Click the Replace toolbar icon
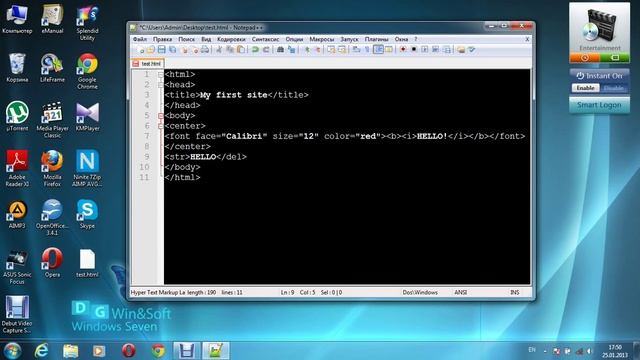Screen dimensions: 640x360 (291, 50)
